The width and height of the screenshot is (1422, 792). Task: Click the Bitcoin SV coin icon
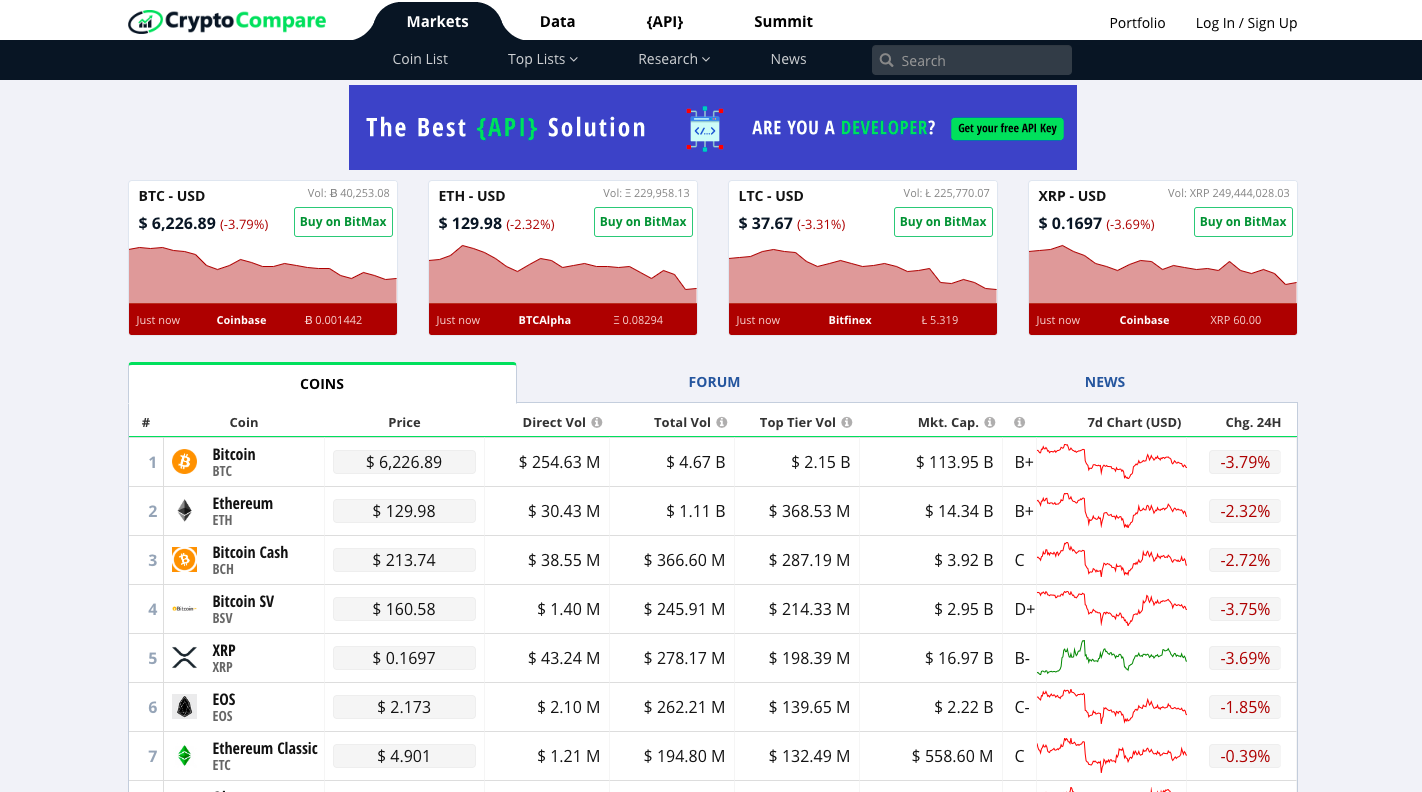click(x=184, y=609)
